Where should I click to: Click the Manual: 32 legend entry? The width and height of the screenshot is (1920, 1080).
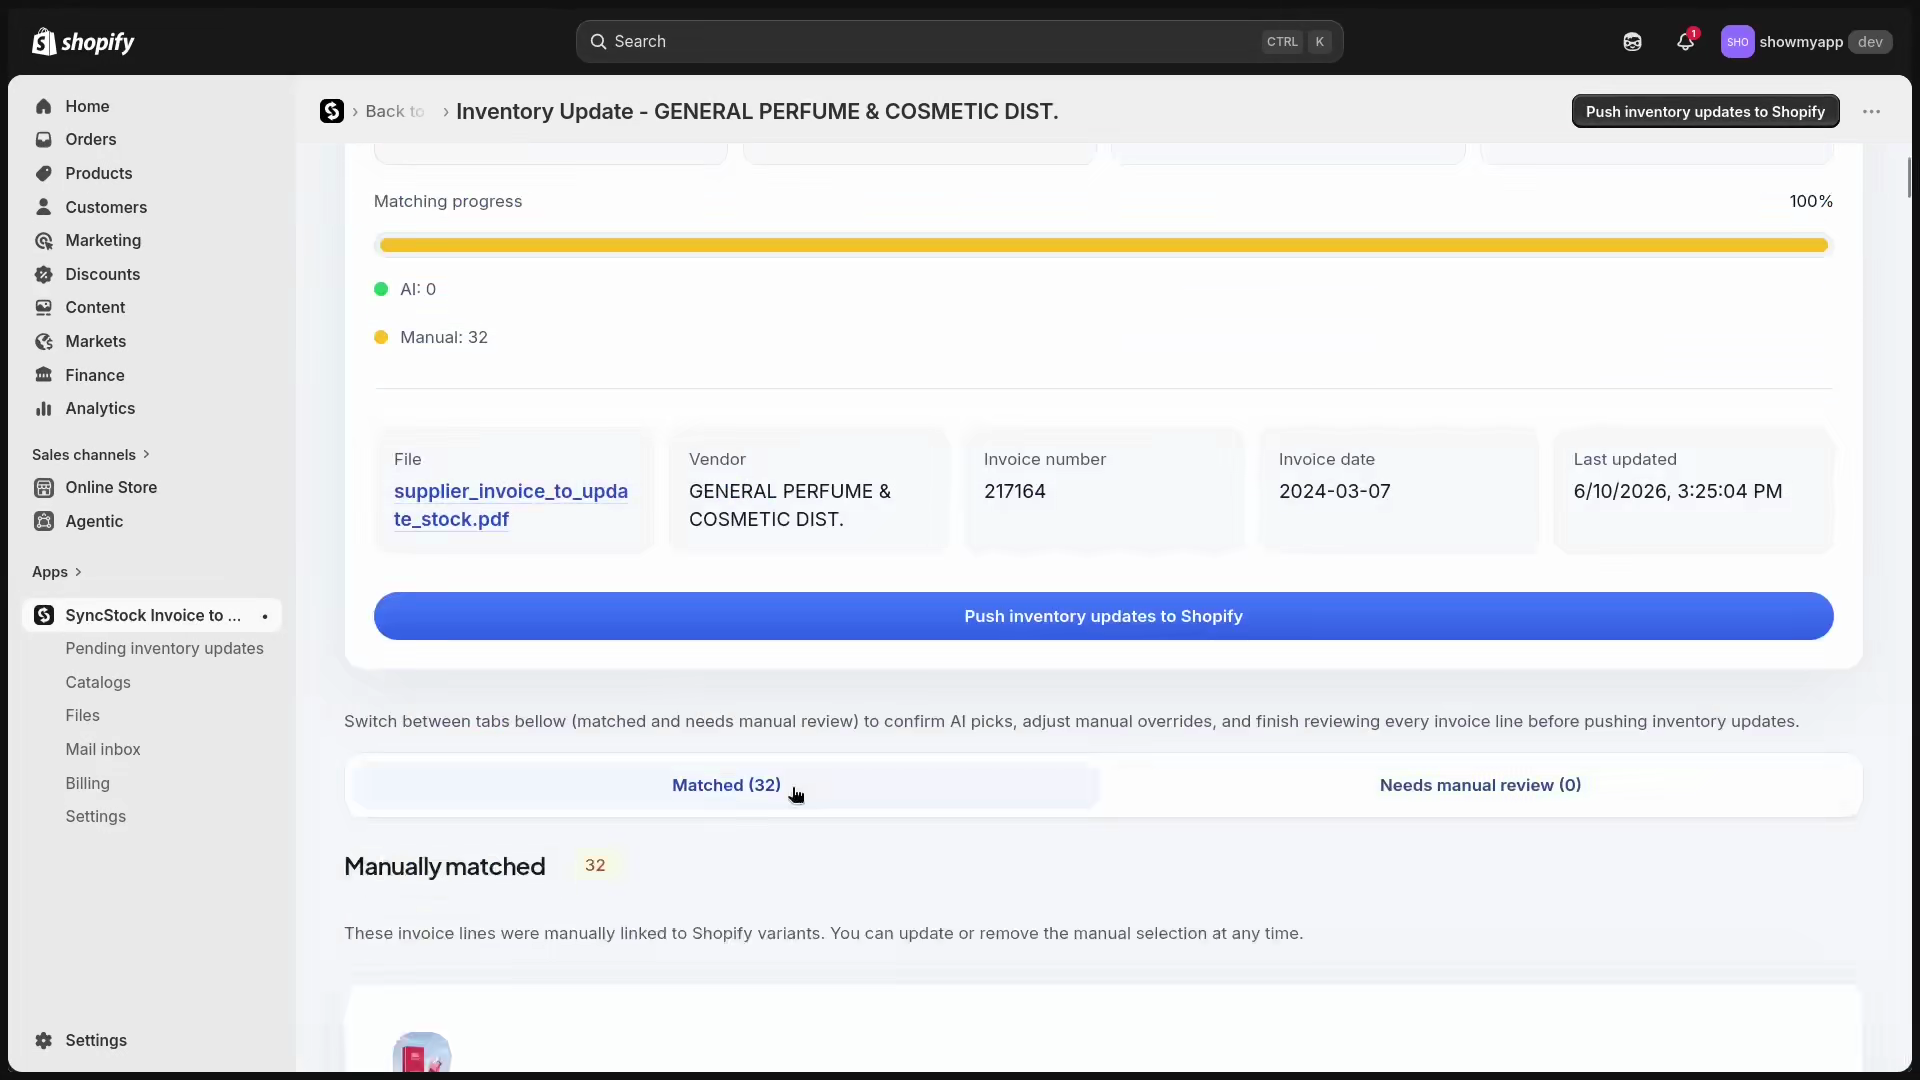(431, 337)
